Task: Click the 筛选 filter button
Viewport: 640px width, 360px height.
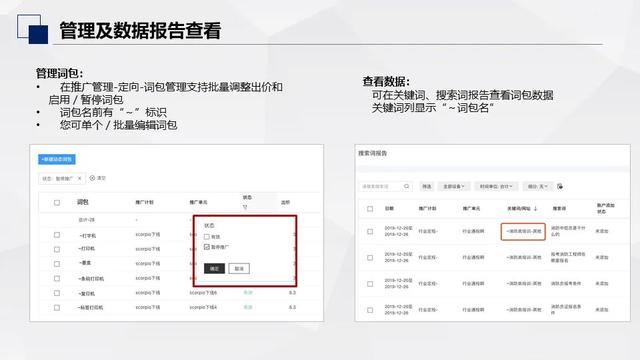Action: [x=427, y=187]
